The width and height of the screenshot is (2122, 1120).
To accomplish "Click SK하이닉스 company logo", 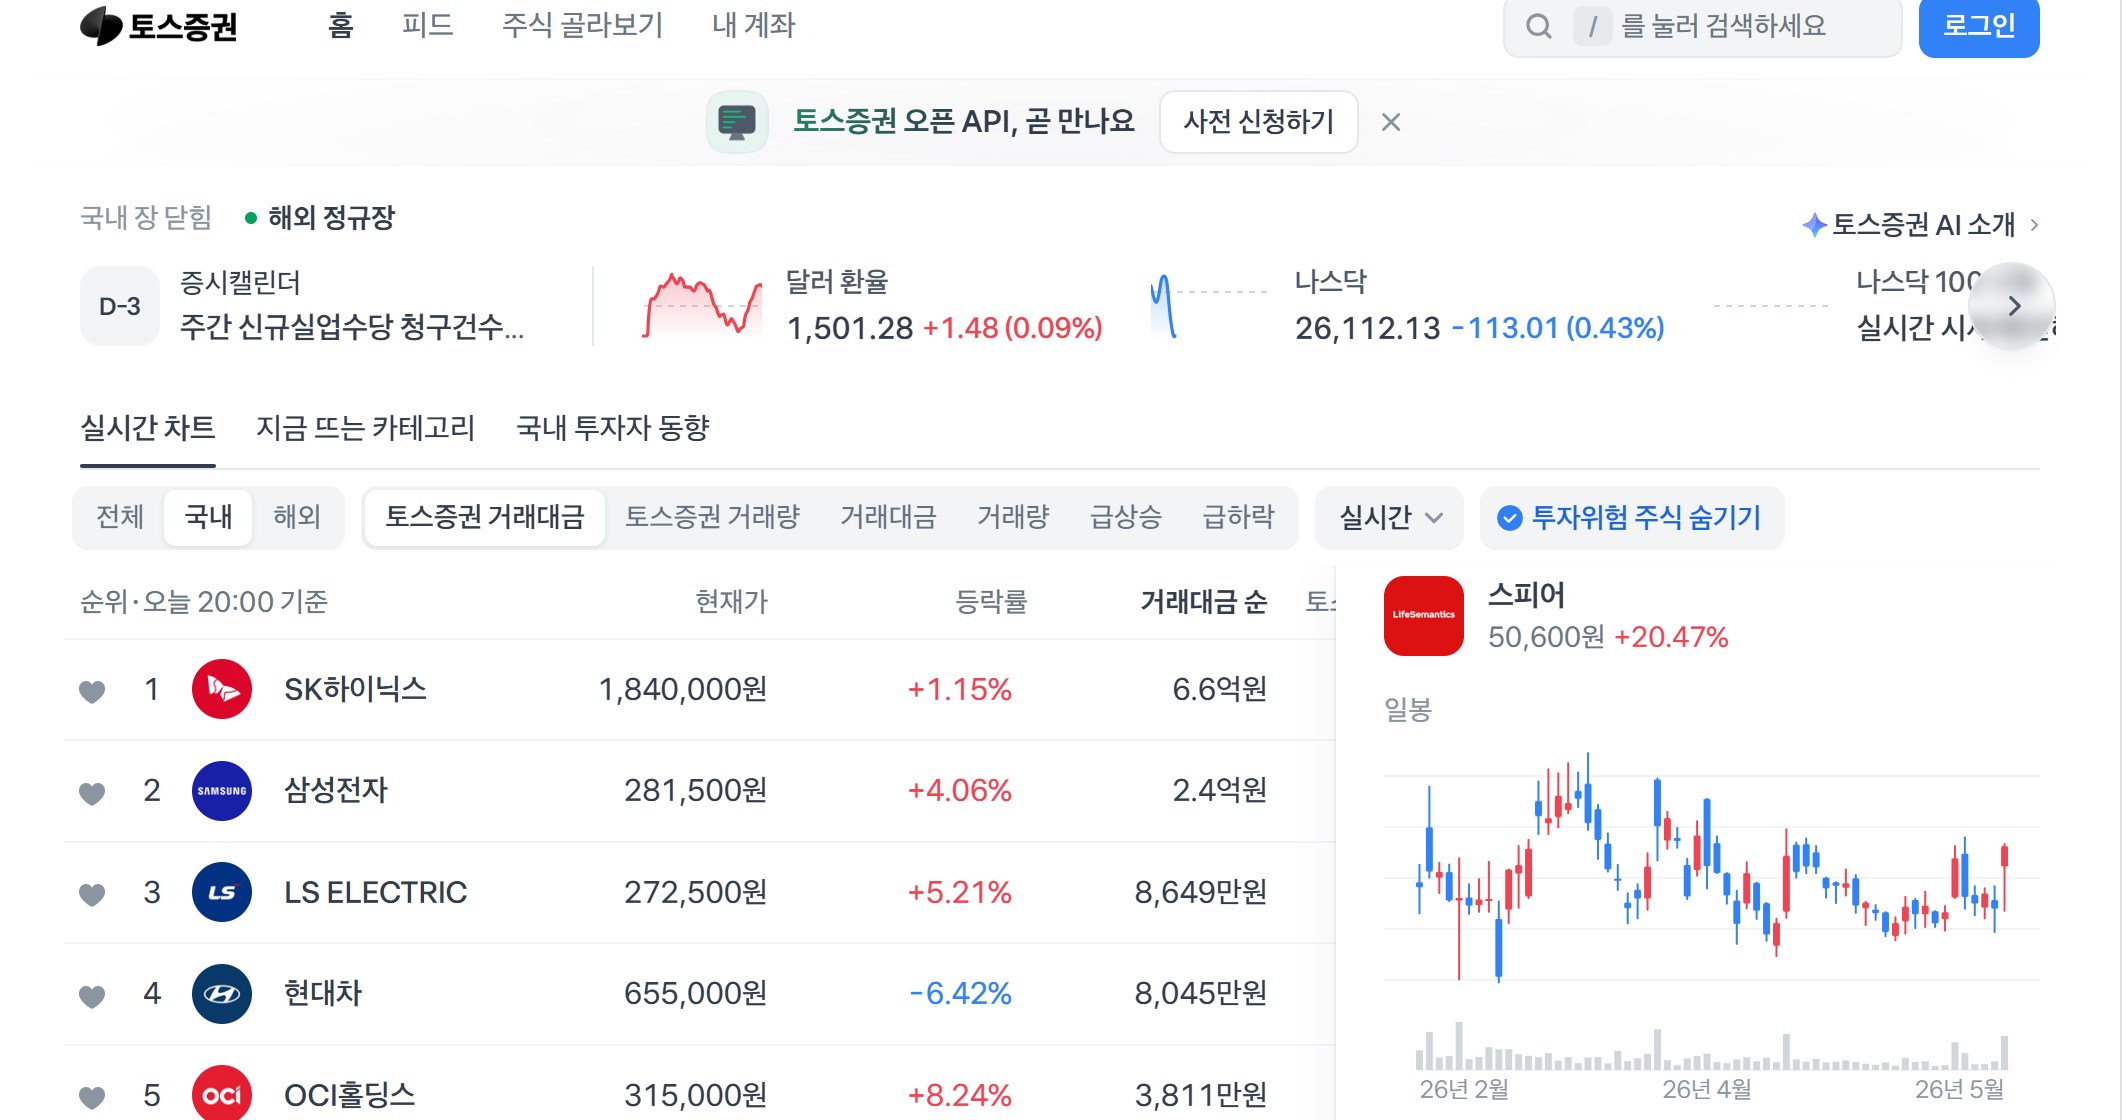I will [222, 689].
